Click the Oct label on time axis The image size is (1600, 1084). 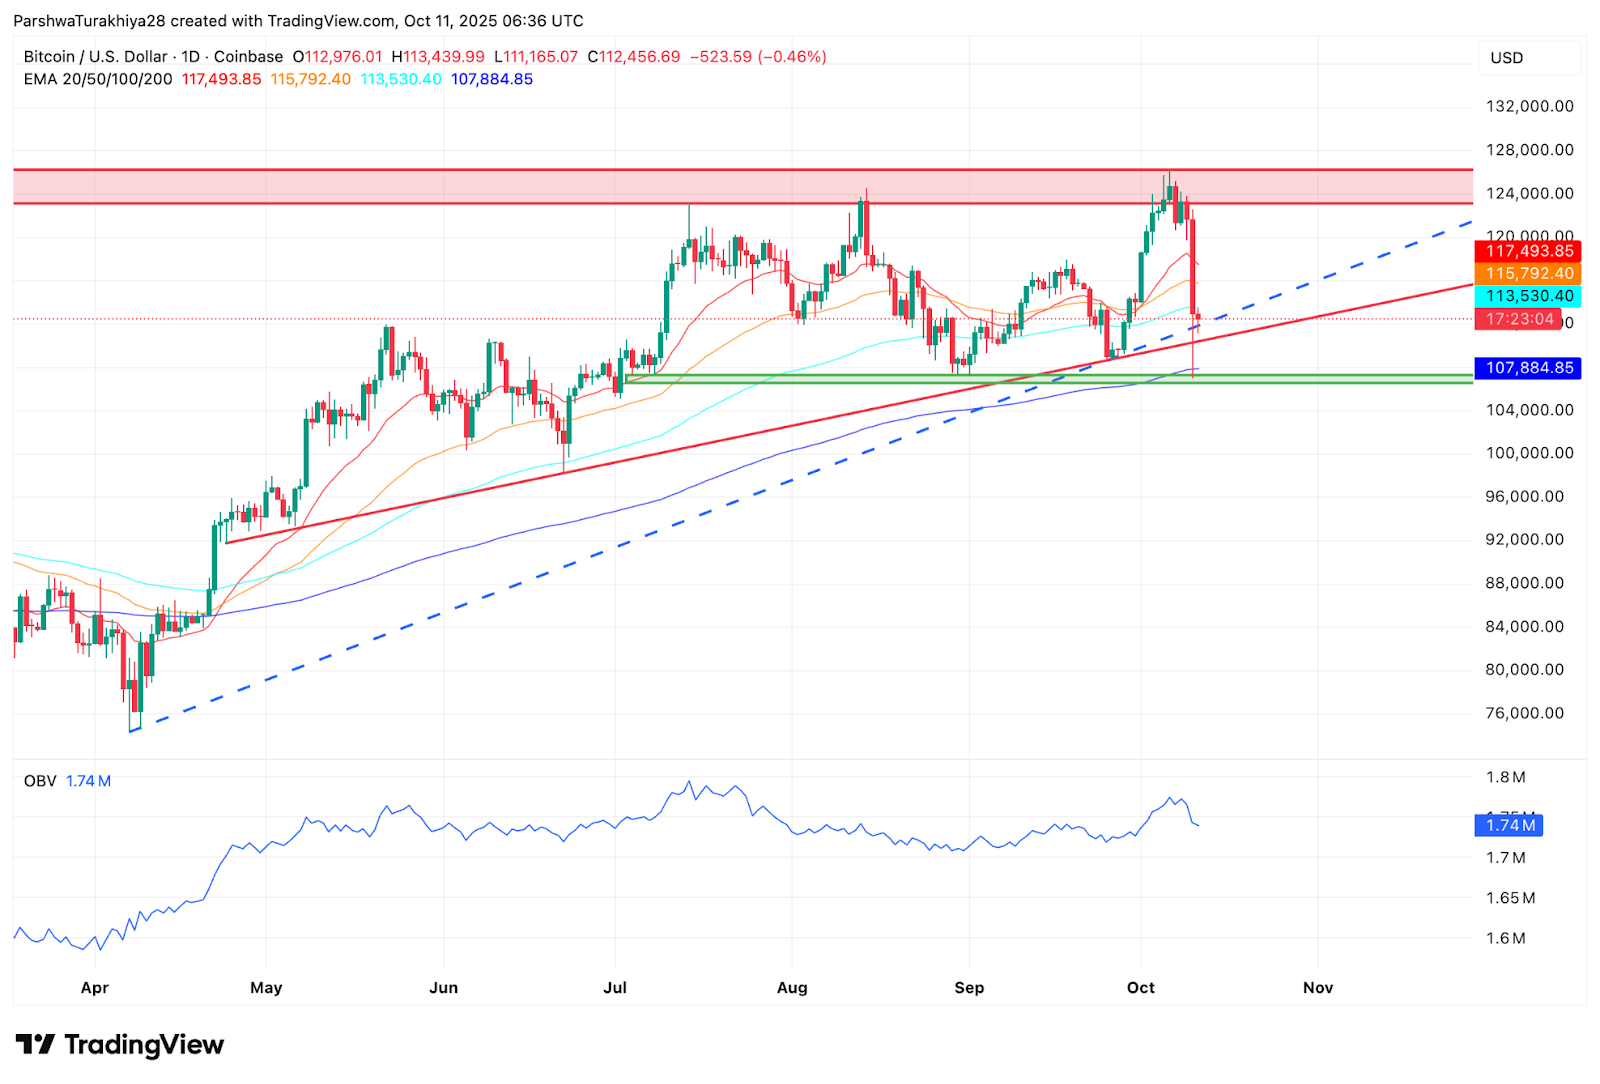coord(1140,988)
